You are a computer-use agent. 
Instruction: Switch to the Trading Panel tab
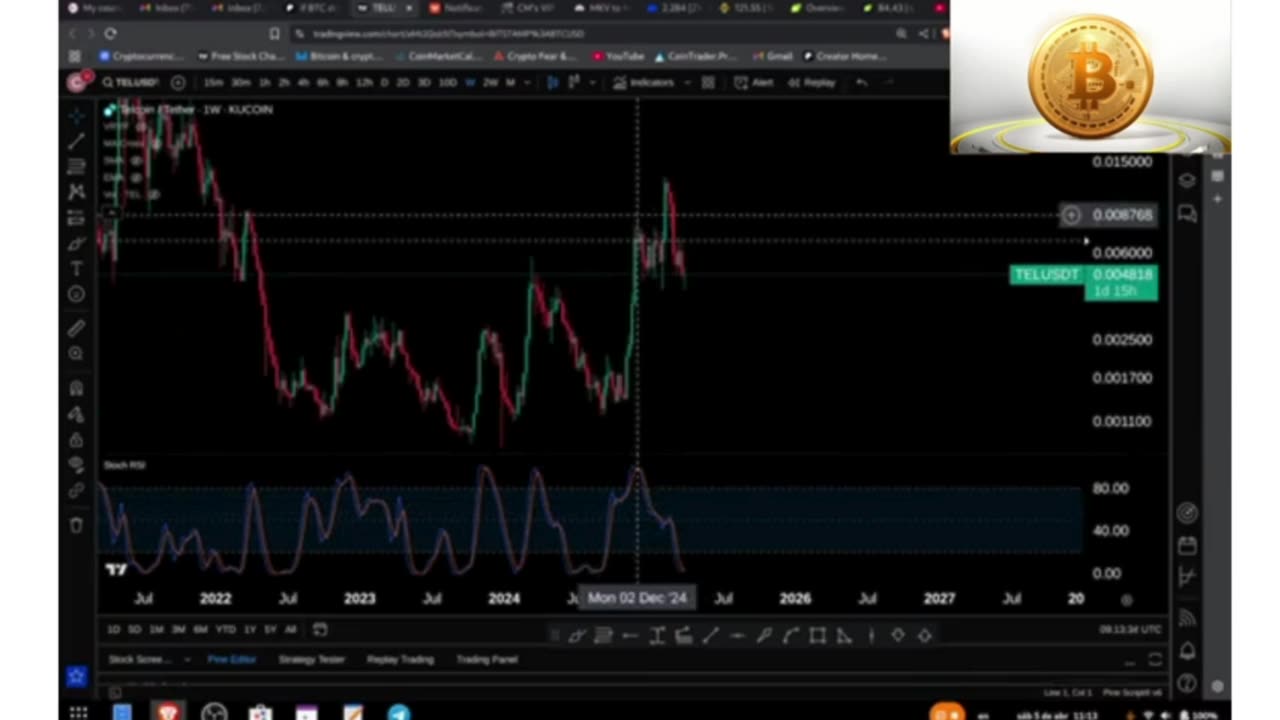point(486,660)
